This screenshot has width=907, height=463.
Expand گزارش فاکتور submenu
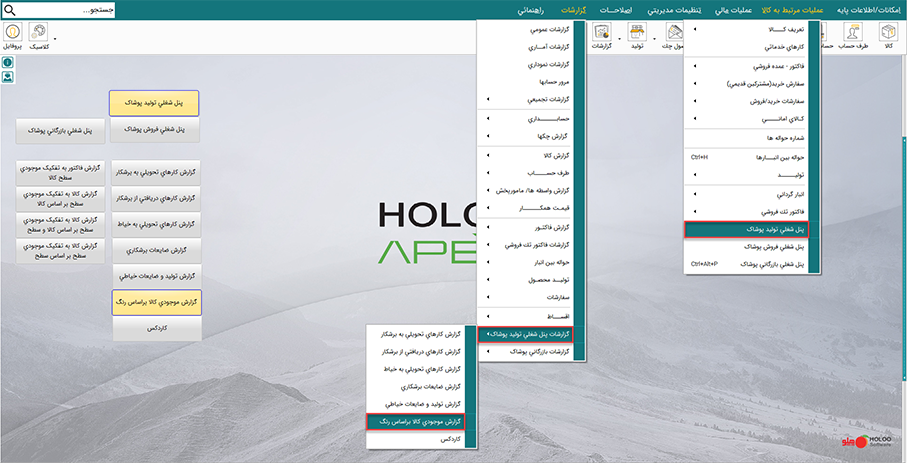tap(525, 227)
